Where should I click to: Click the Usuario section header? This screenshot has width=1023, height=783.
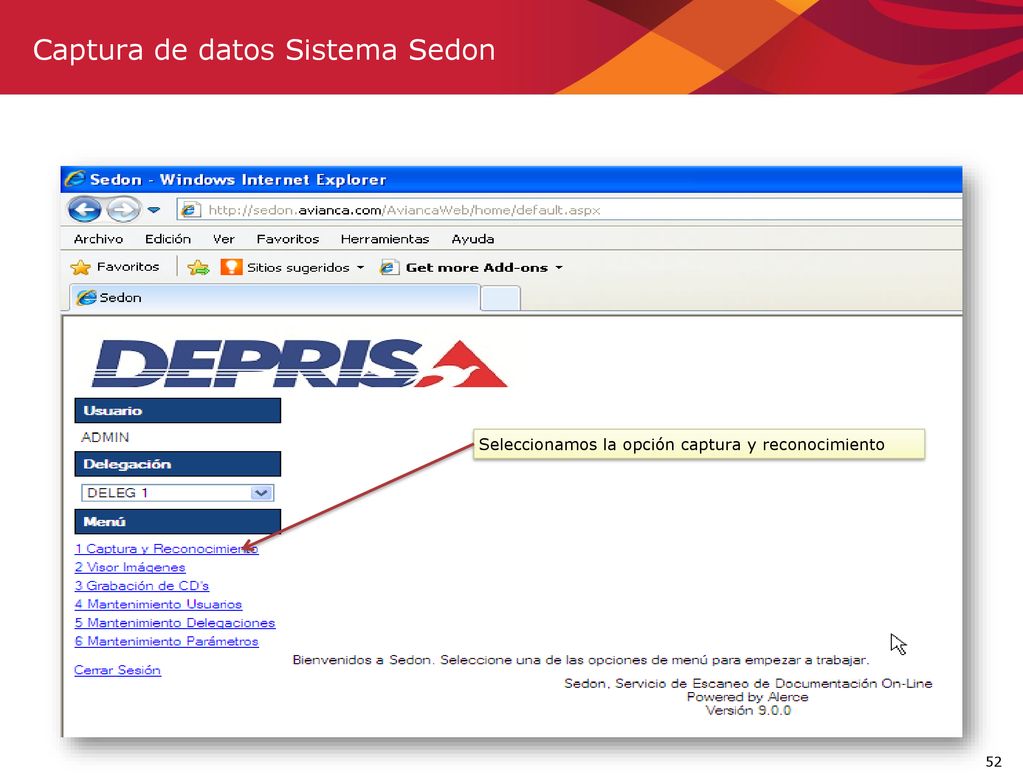click(177, 410)
